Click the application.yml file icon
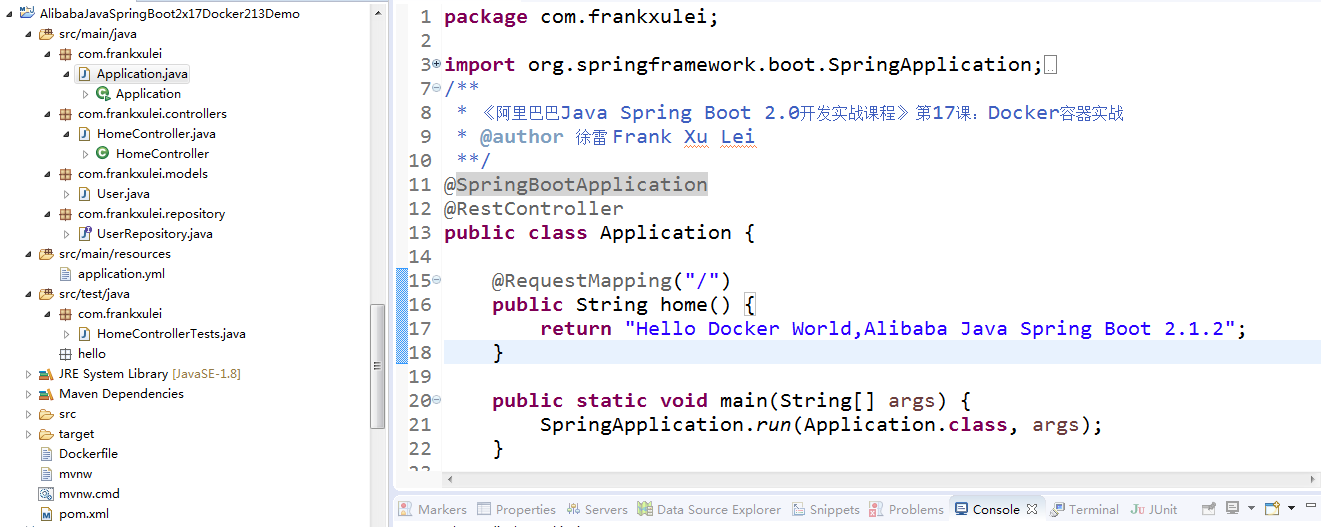This screenshot has height=527, width=1321. tap(65, 273)
